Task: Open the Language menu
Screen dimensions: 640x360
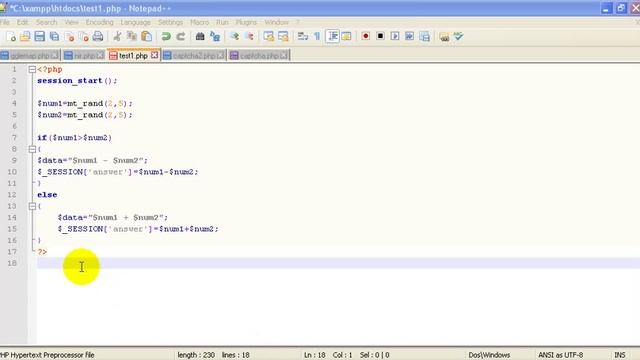Action: coord(136,22)
